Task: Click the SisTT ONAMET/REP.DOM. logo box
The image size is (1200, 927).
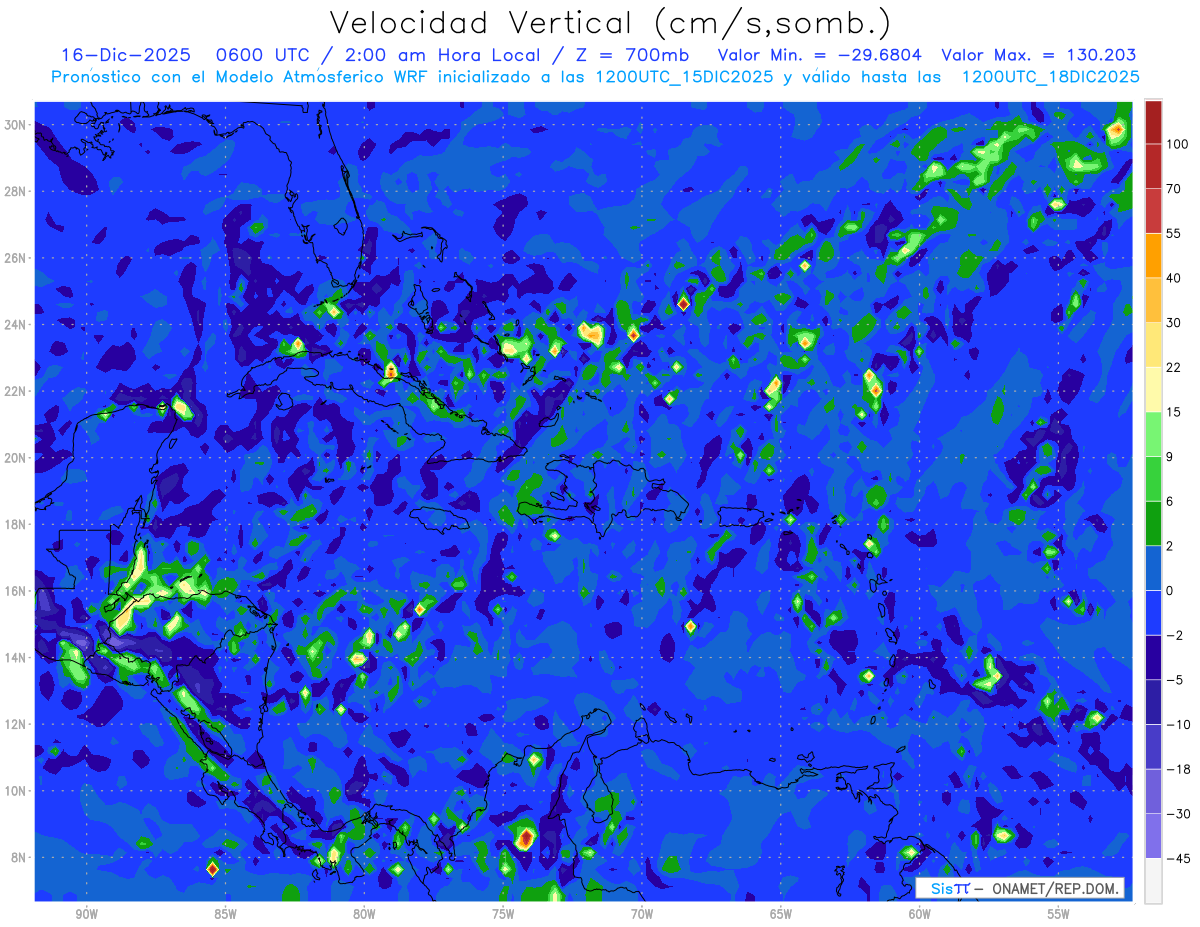Action: 1020,888
